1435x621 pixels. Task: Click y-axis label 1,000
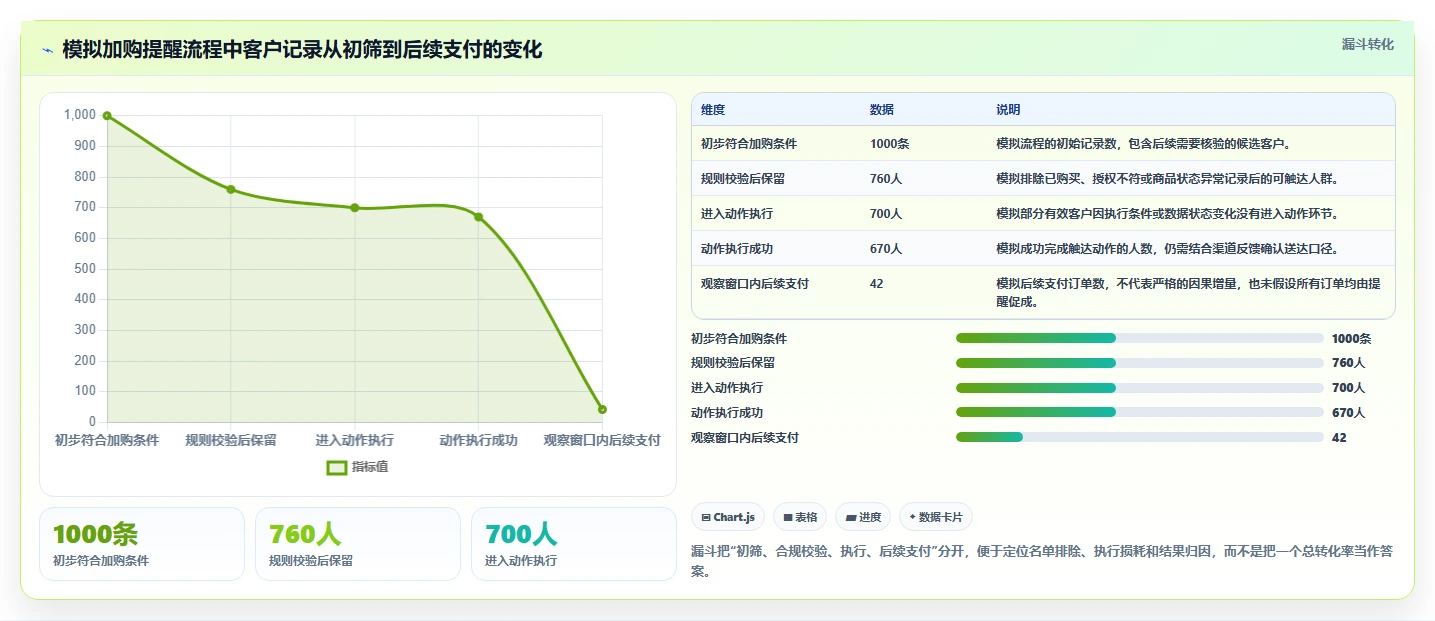click(x=80, y=115)
